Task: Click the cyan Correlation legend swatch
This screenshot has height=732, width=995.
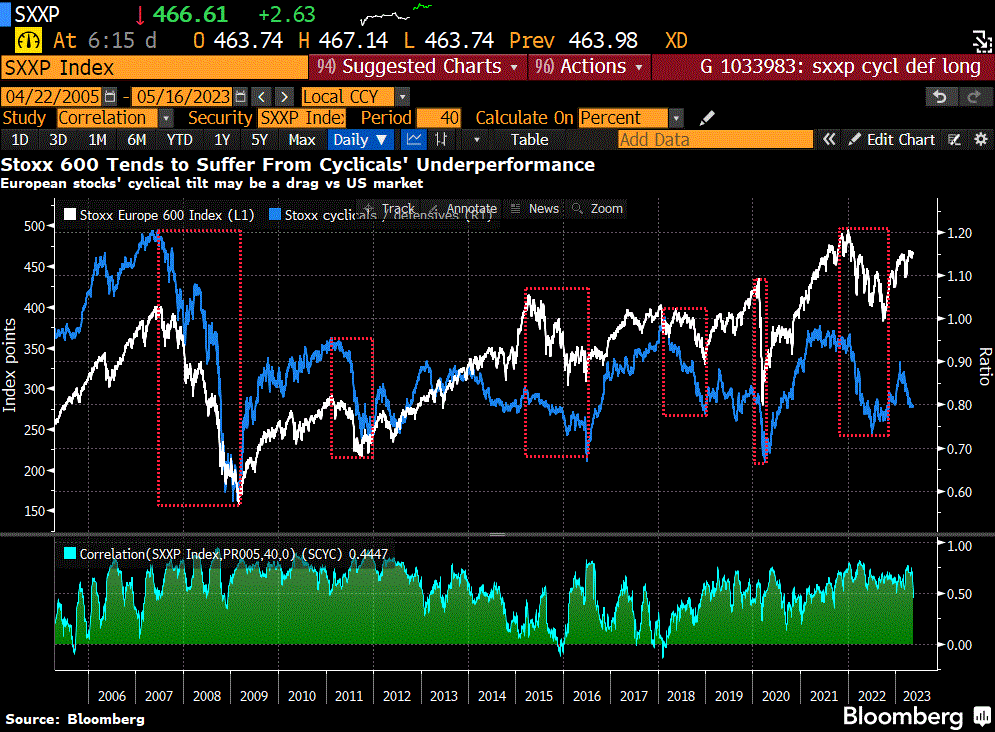Action: pos(70,554)
